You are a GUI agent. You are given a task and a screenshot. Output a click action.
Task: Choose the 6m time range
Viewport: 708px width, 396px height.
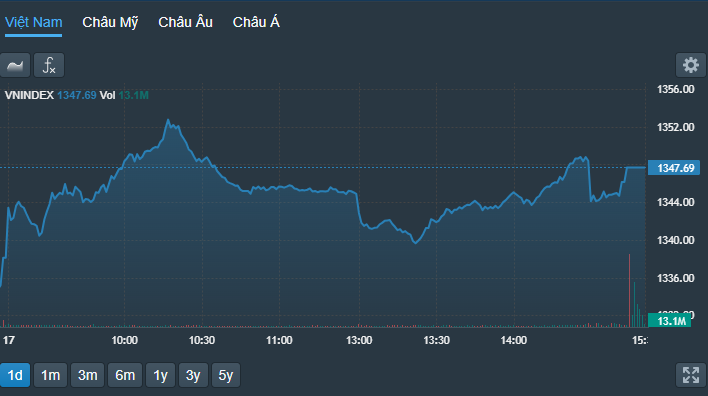click(125, 375)
